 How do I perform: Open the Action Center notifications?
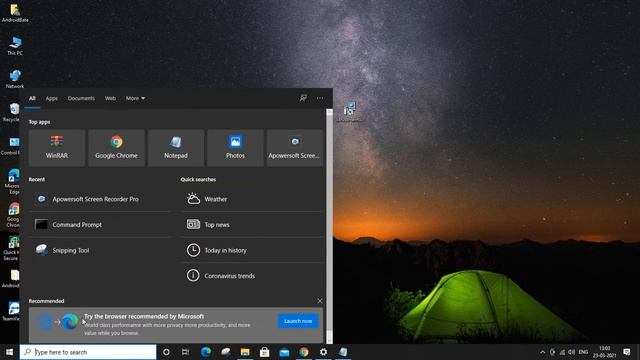pyautogui.click(x=627, y=352)
